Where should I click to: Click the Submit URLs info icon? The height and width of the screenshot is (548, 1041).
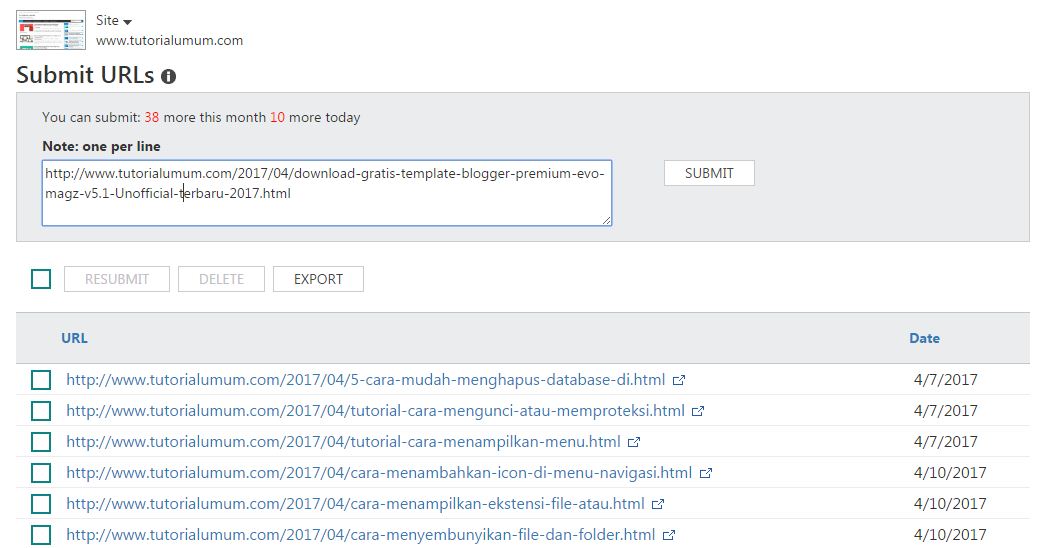click(x=169, y=76)
